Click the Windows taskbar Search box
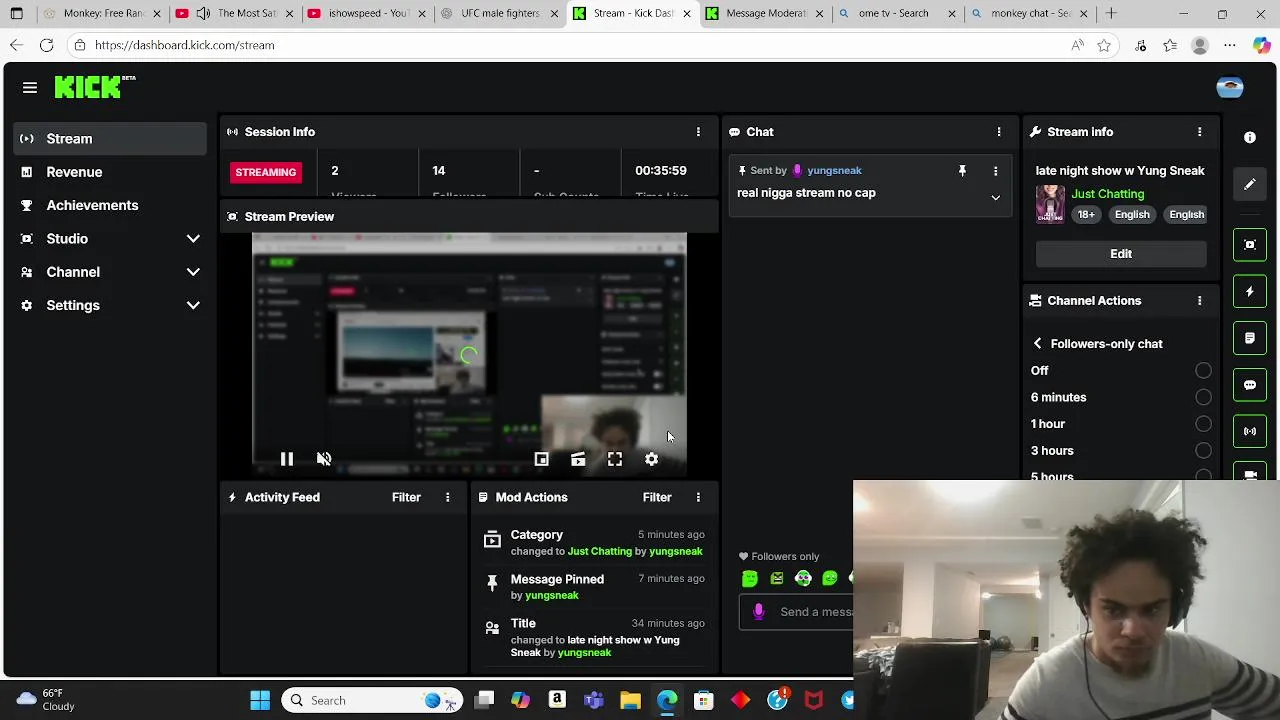 [x=372, y=701]
